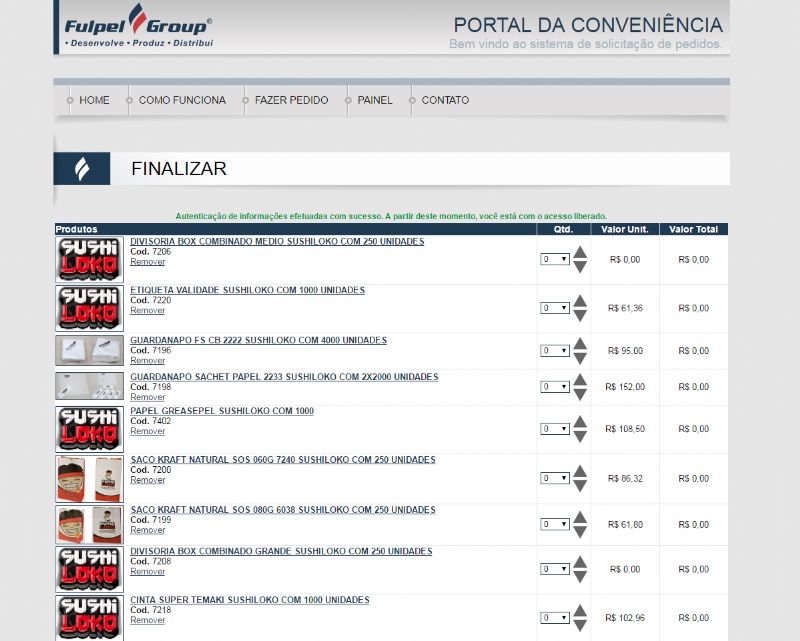Increase quantity for Divisoria Box Combinado Medio

[x=580, y=252]
